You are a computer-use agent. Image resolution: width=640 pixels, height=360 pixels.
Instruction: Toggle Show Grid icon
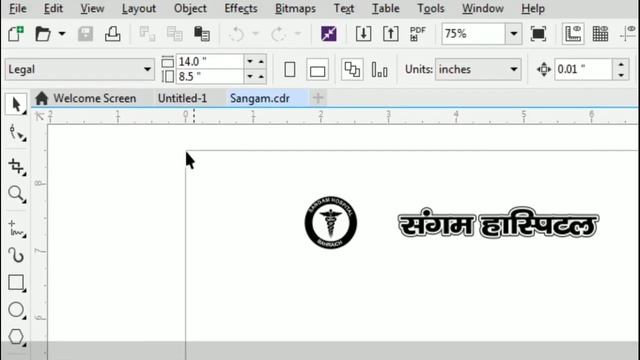600,34
